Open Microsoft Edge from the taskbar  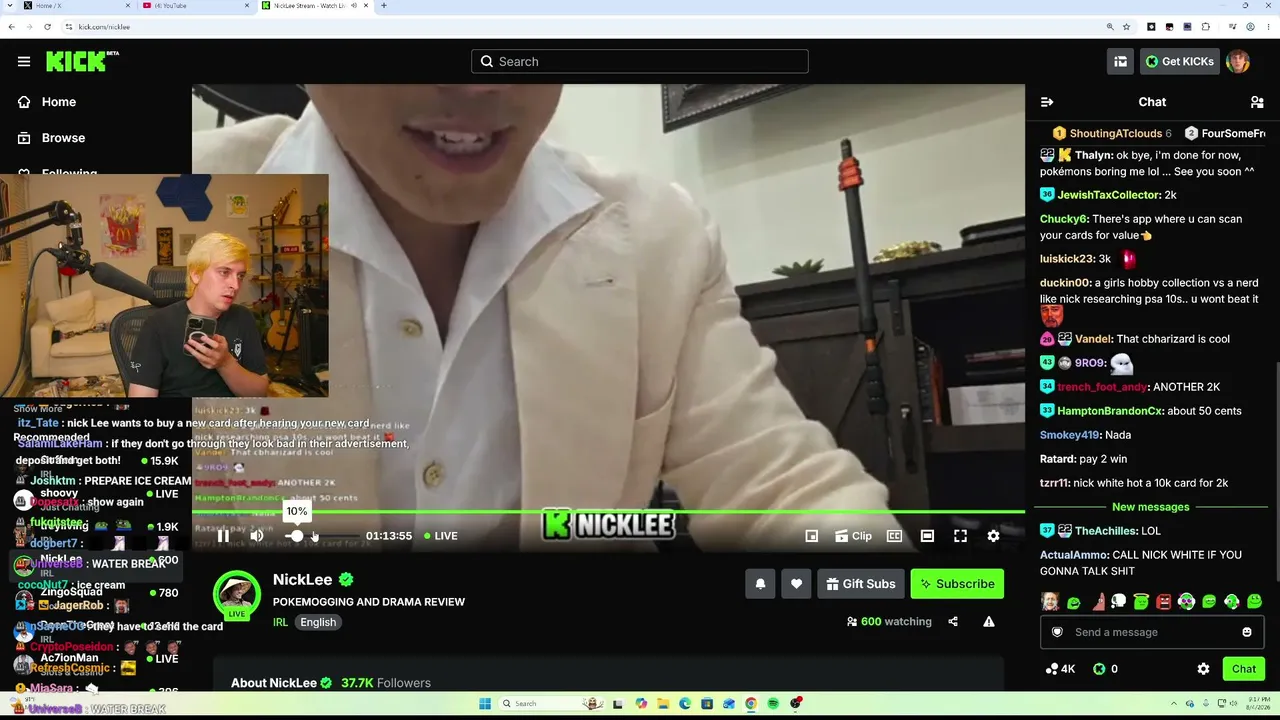(685, 704)
